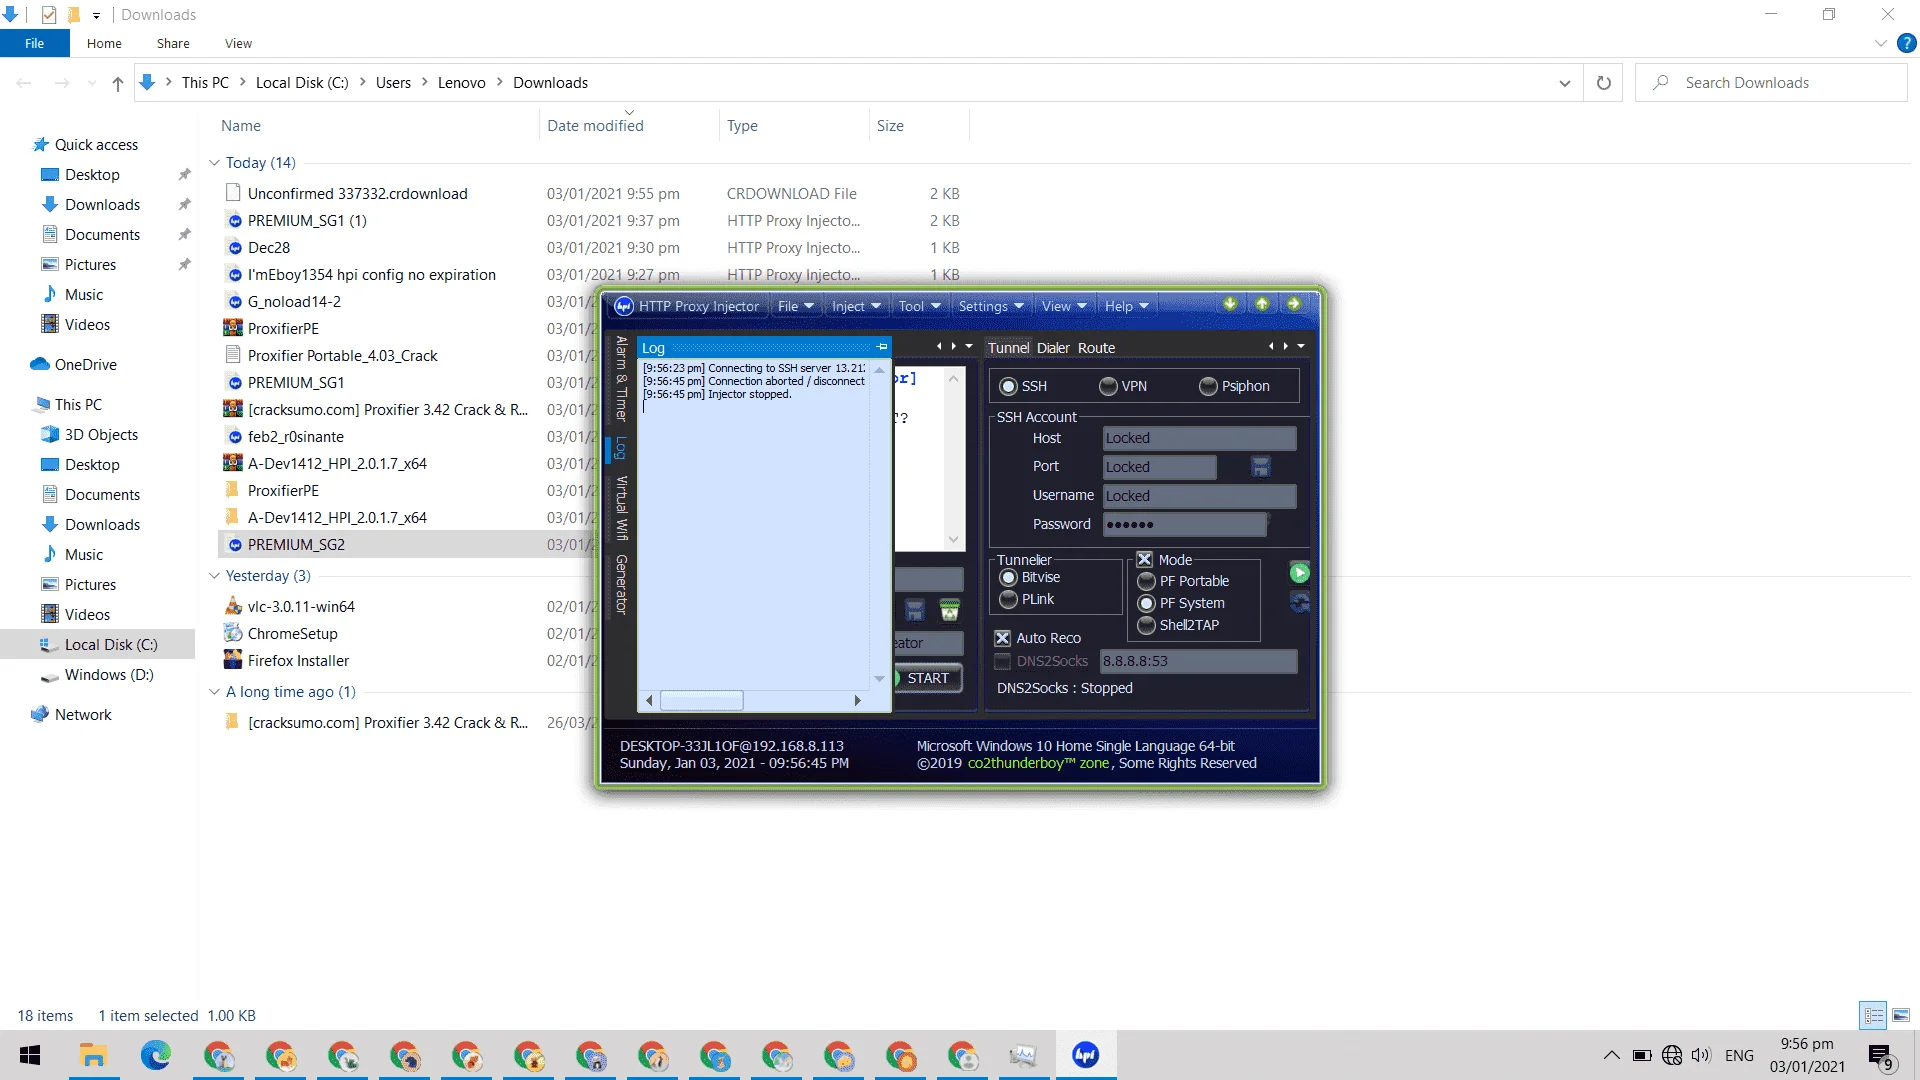Expand the address bar history dropdown

pos(1565,83)
